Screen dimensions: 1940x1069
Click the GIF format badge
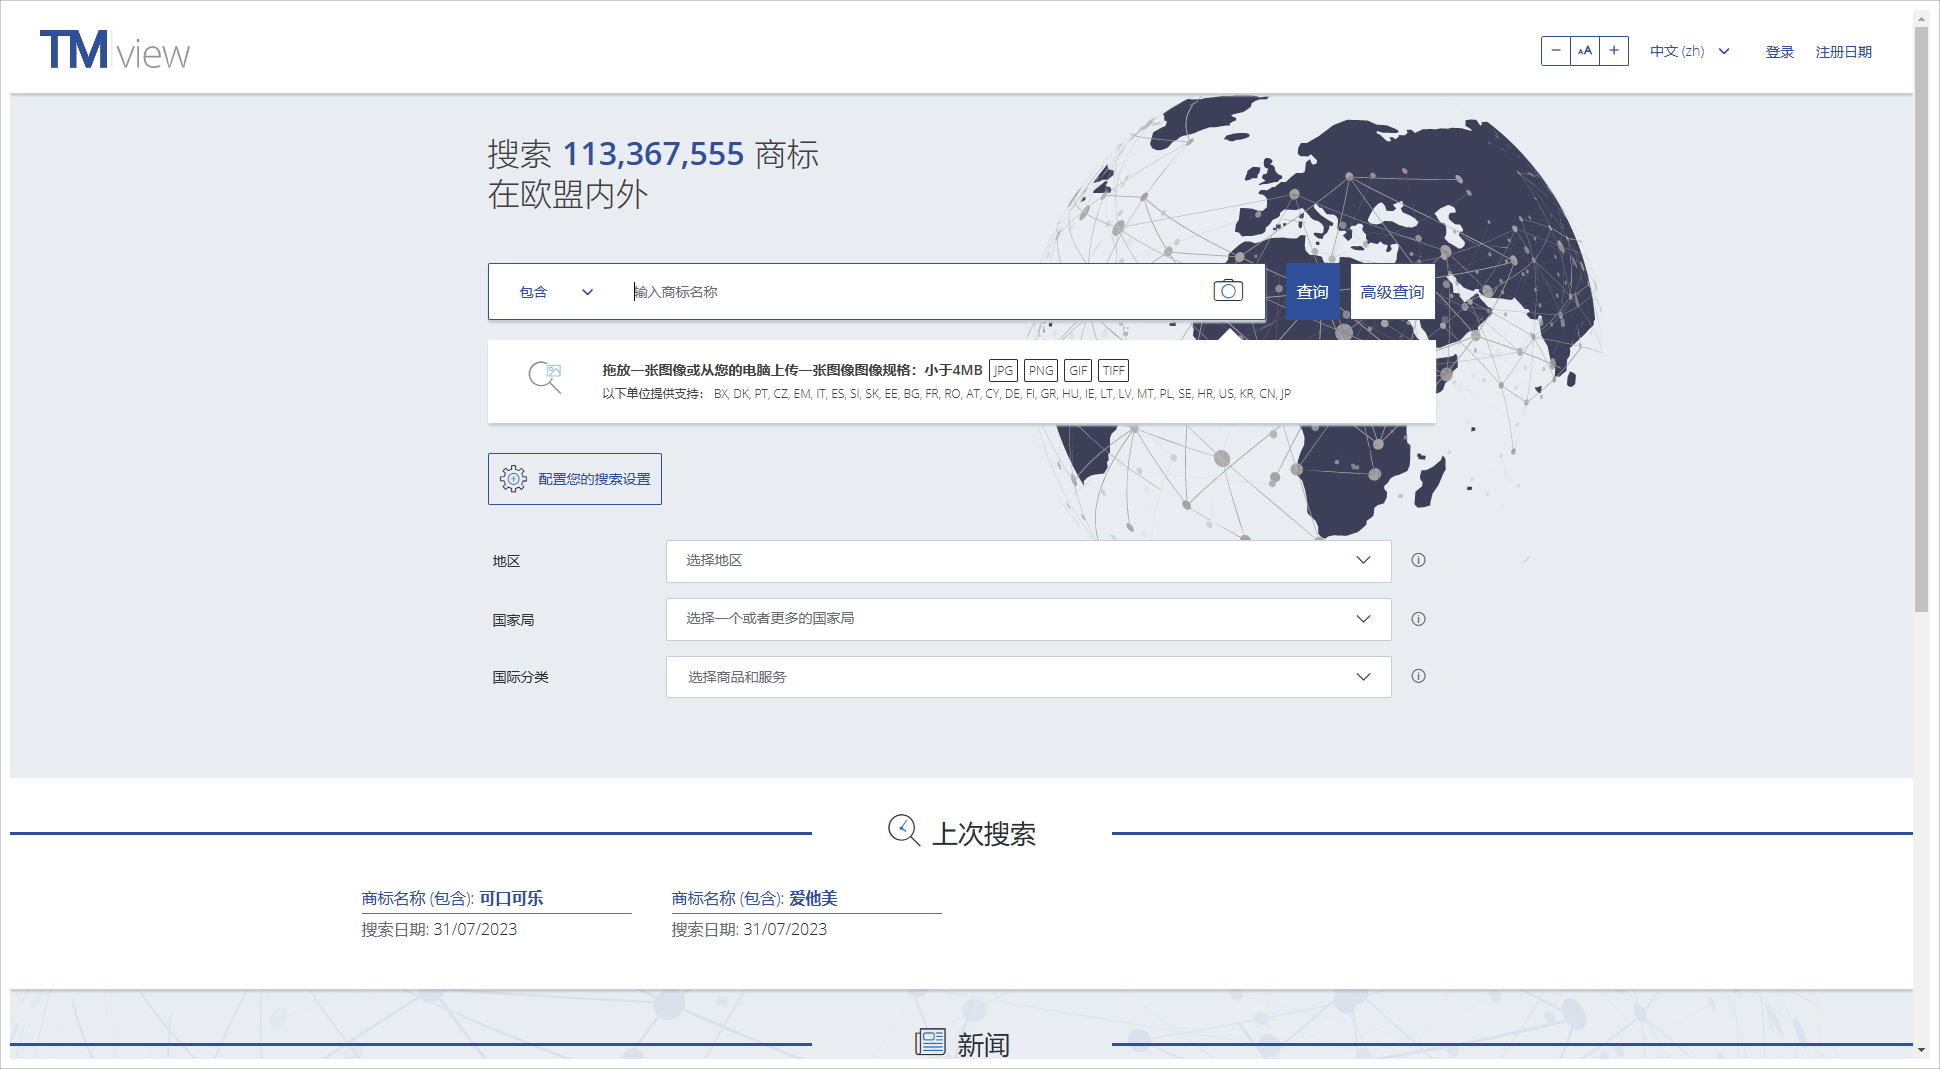(1078, 370)
